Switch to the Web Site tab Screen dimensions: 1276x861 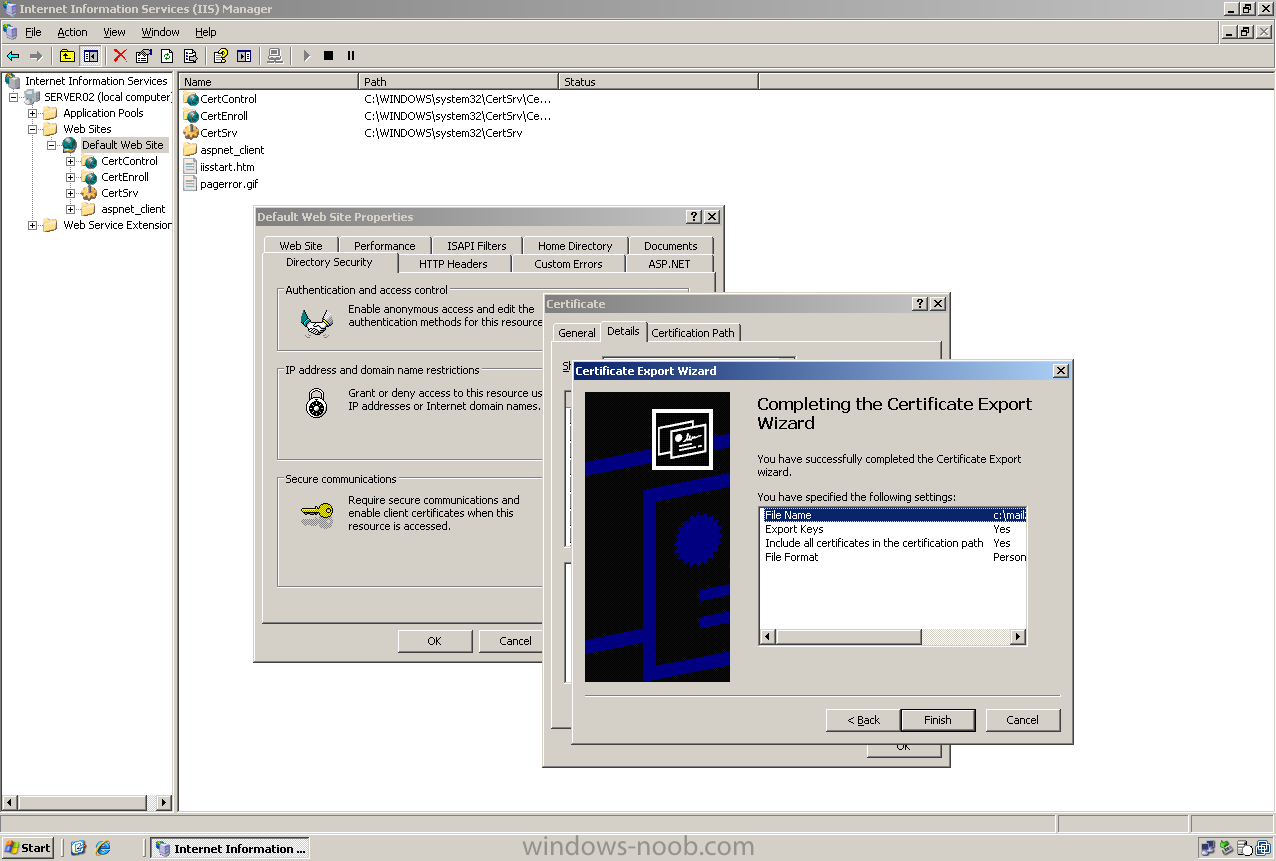[301, 246]
